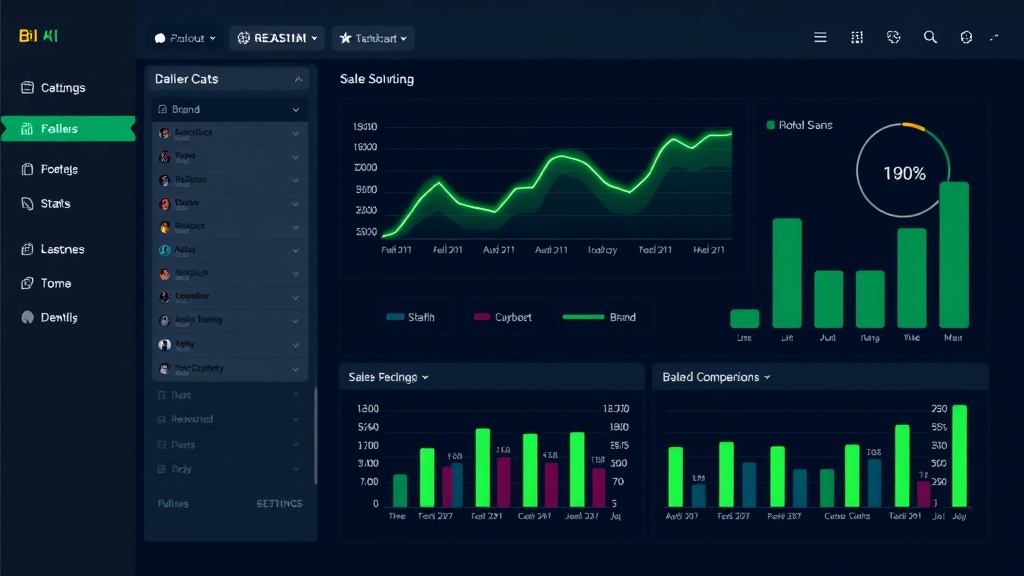Image resolution: width=1024 pixels, height=576 pixels.
Task: Click the Daller Cats panel title
Action: (187, 79)
